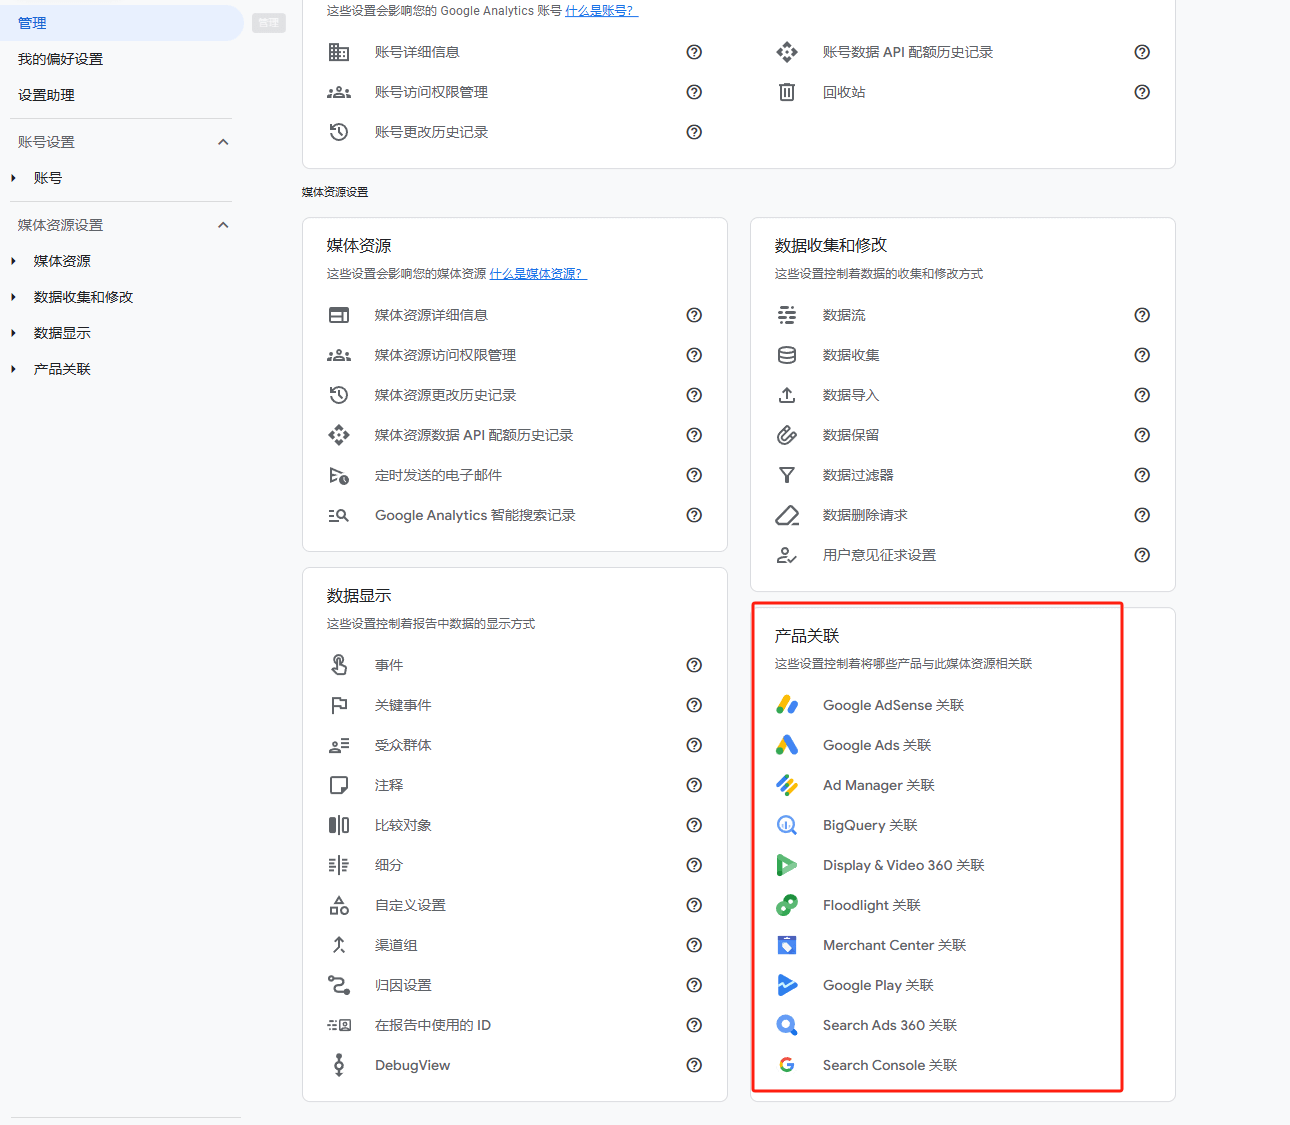The image size is (1290, 1125).
Task: Expand the 媒体资源 sidebar tree item
Action: (x=13, y=261)
